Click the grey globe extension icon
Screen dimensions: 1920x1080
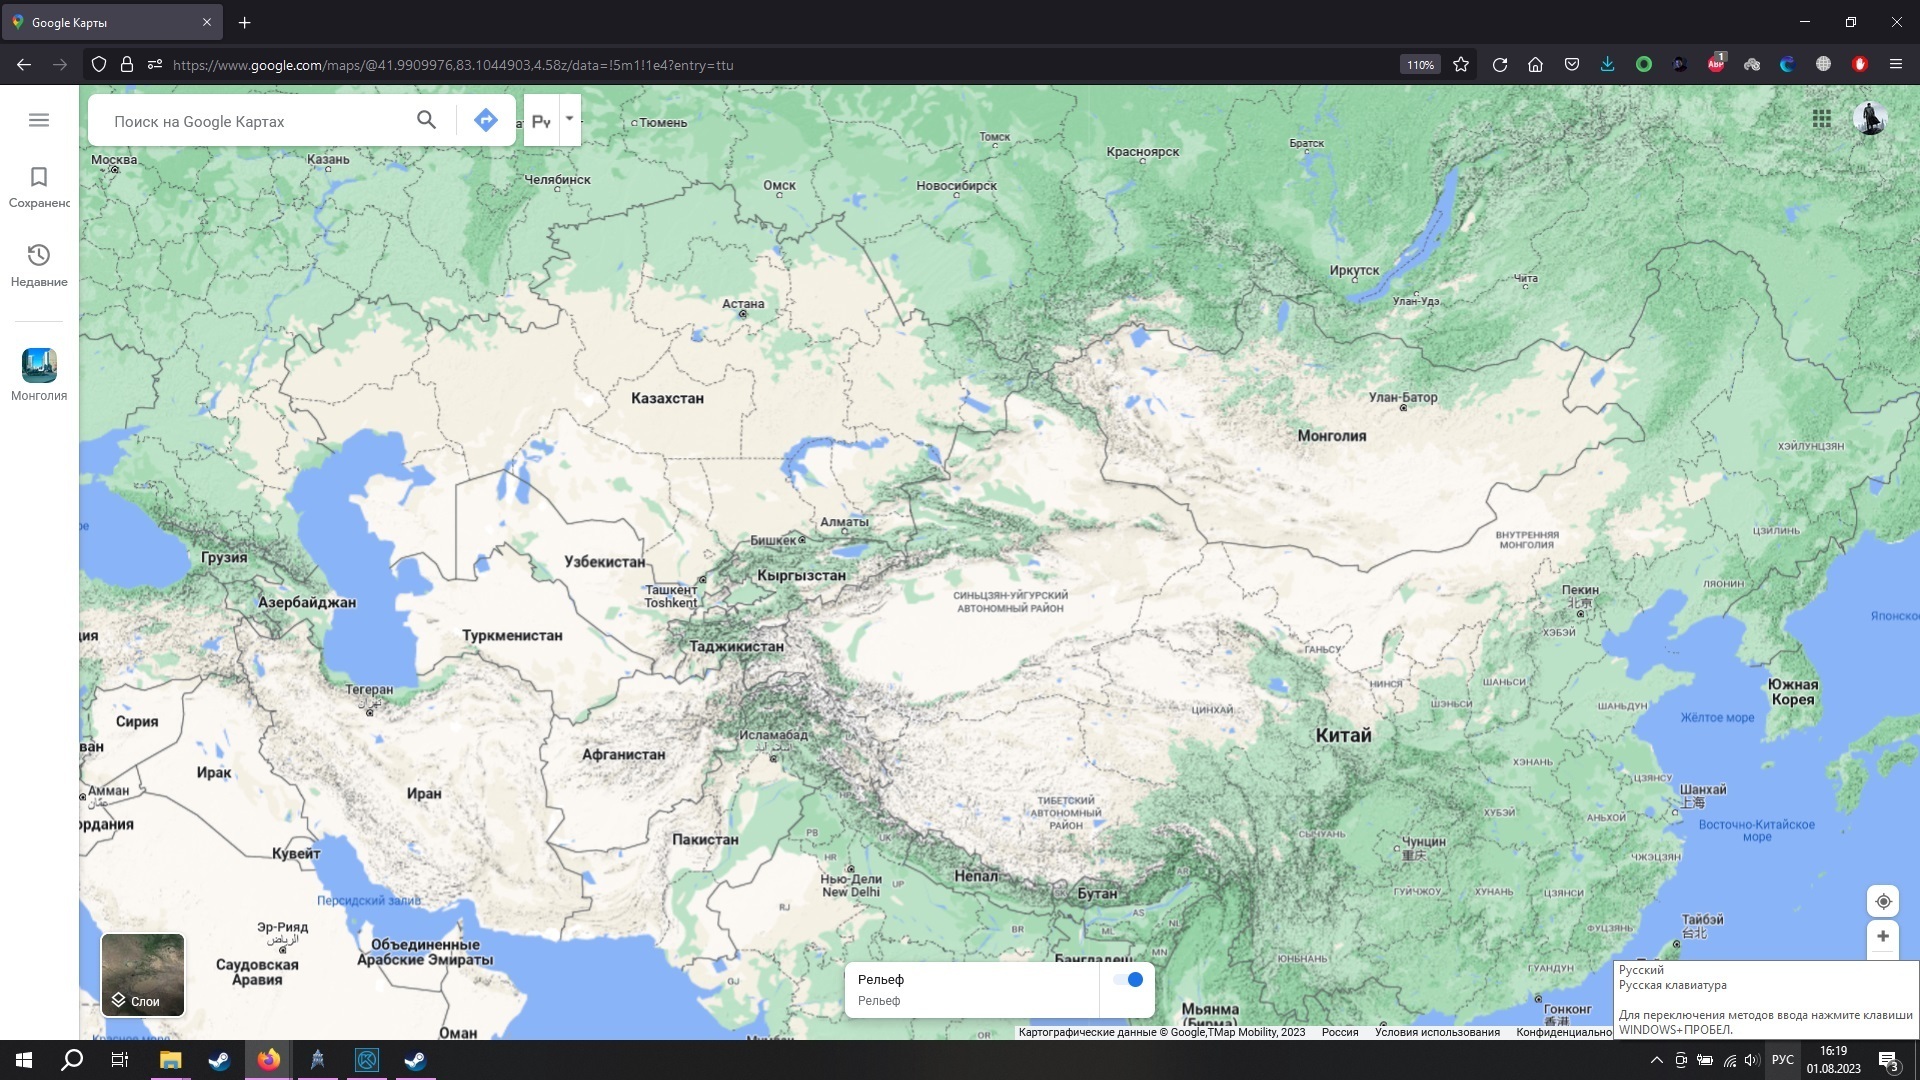[x=1824, y=65]
